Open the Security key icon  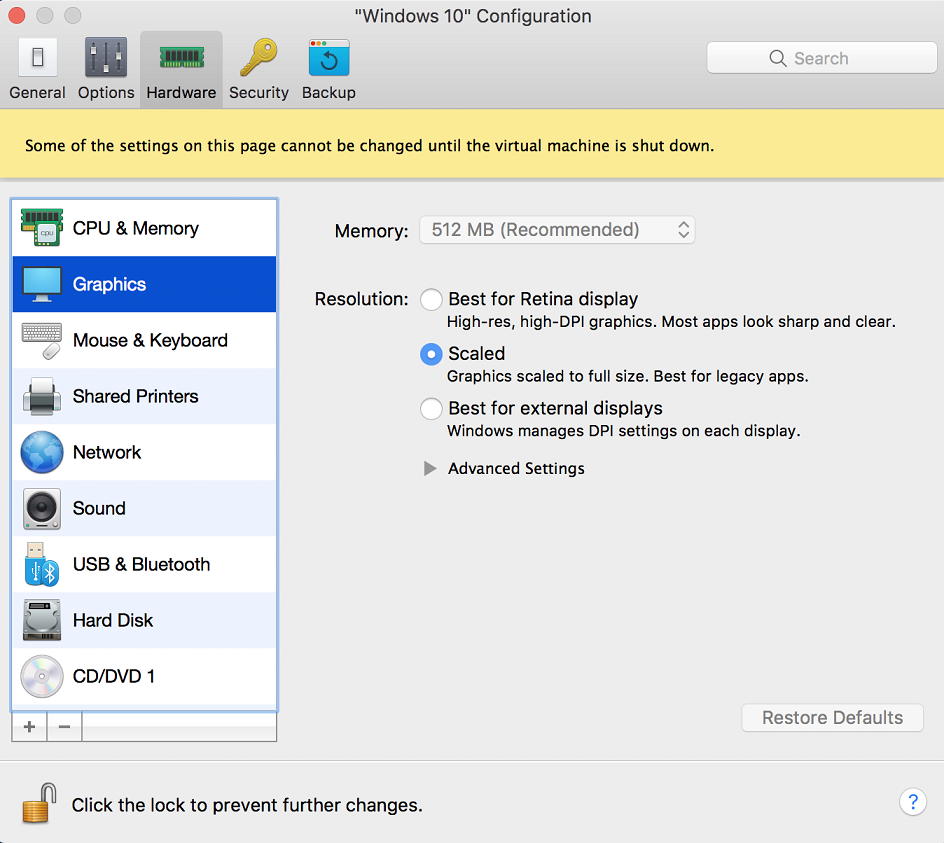(x=258, y=57)
